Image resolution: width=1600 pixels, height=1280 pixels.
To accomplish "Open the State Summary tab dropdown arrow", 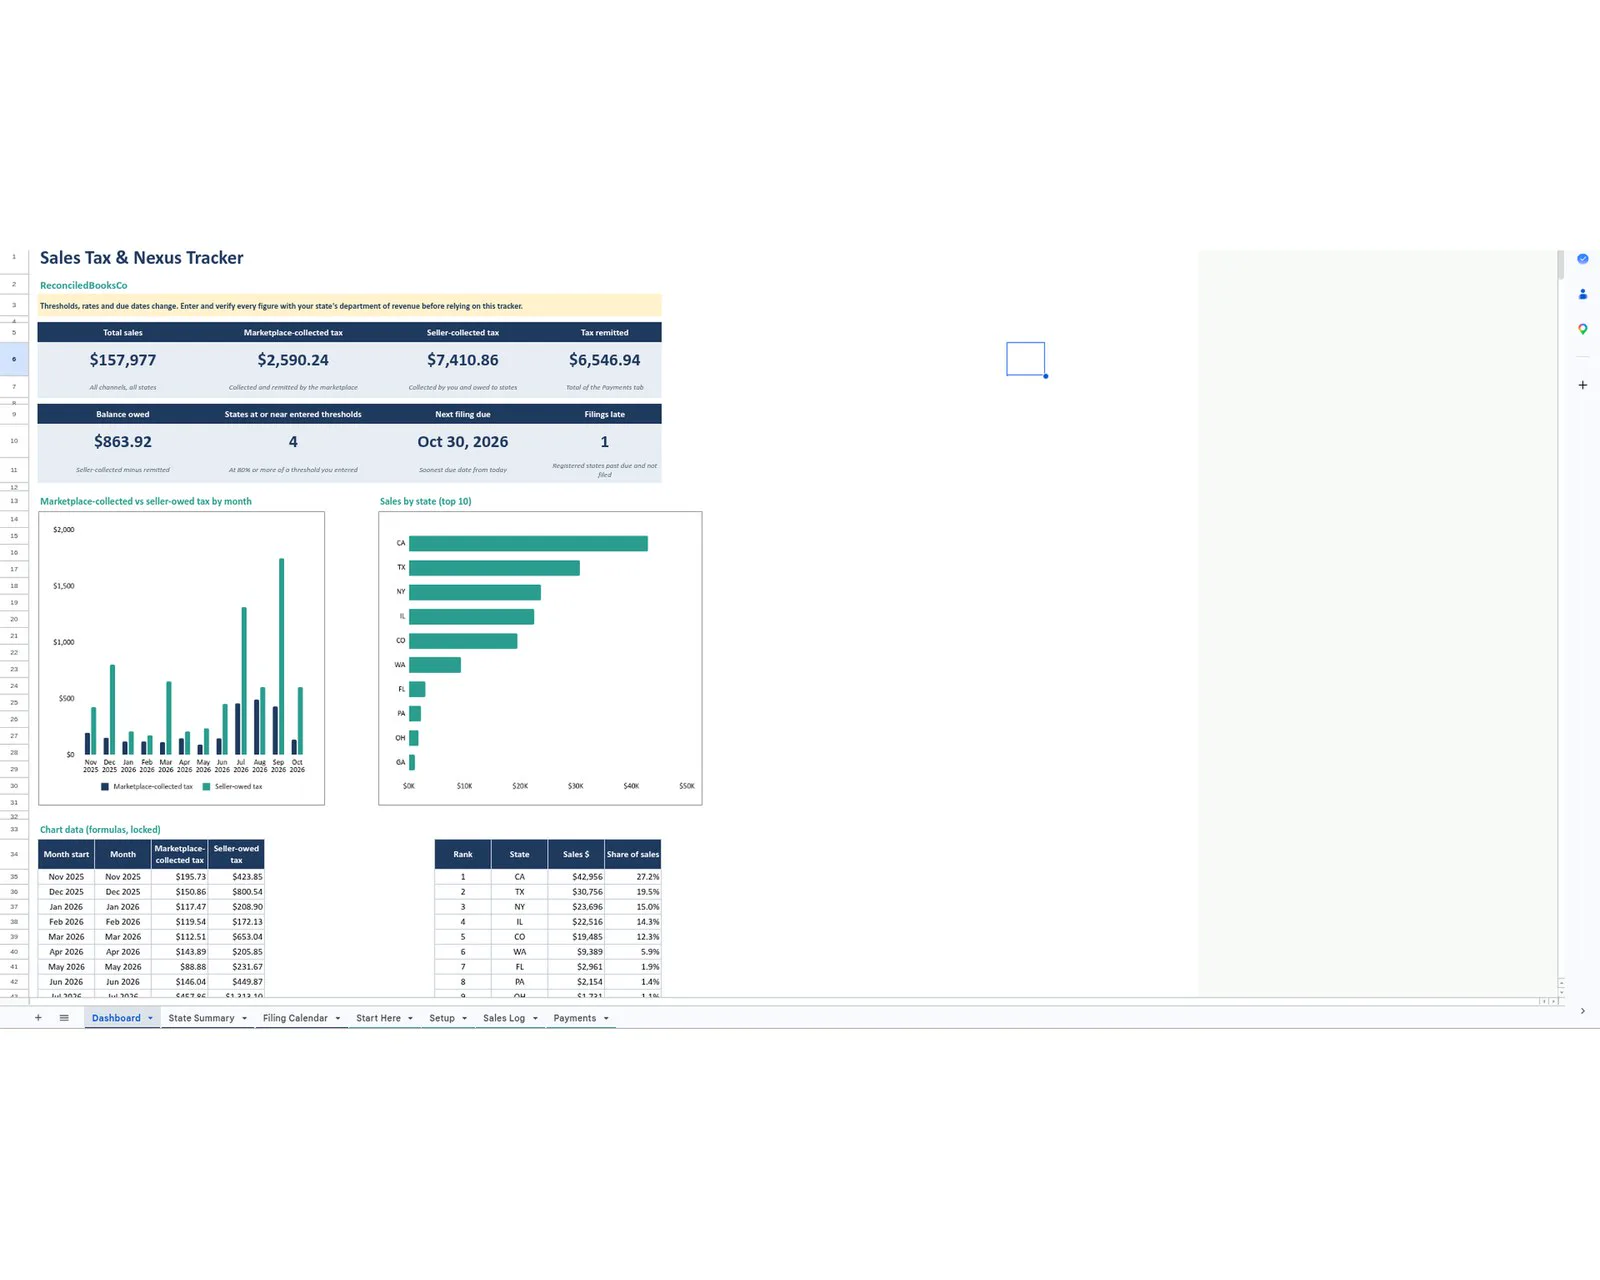I will coord(244,1018).
